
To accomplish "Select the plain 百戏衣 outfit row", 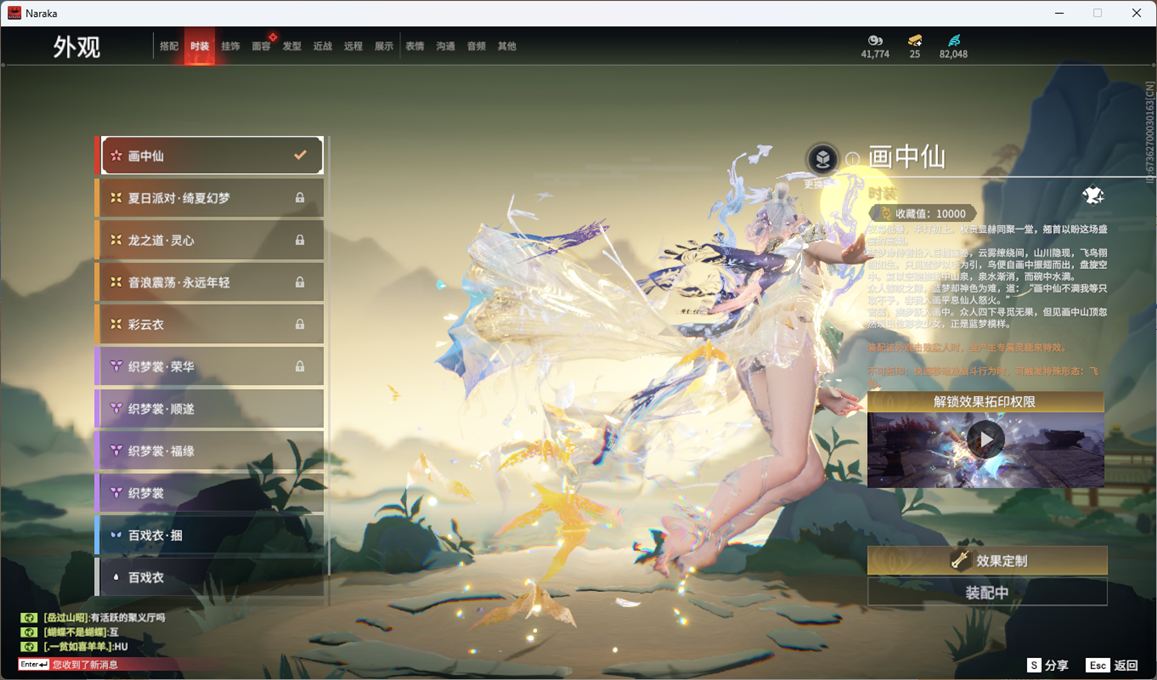I will [210, 577].
